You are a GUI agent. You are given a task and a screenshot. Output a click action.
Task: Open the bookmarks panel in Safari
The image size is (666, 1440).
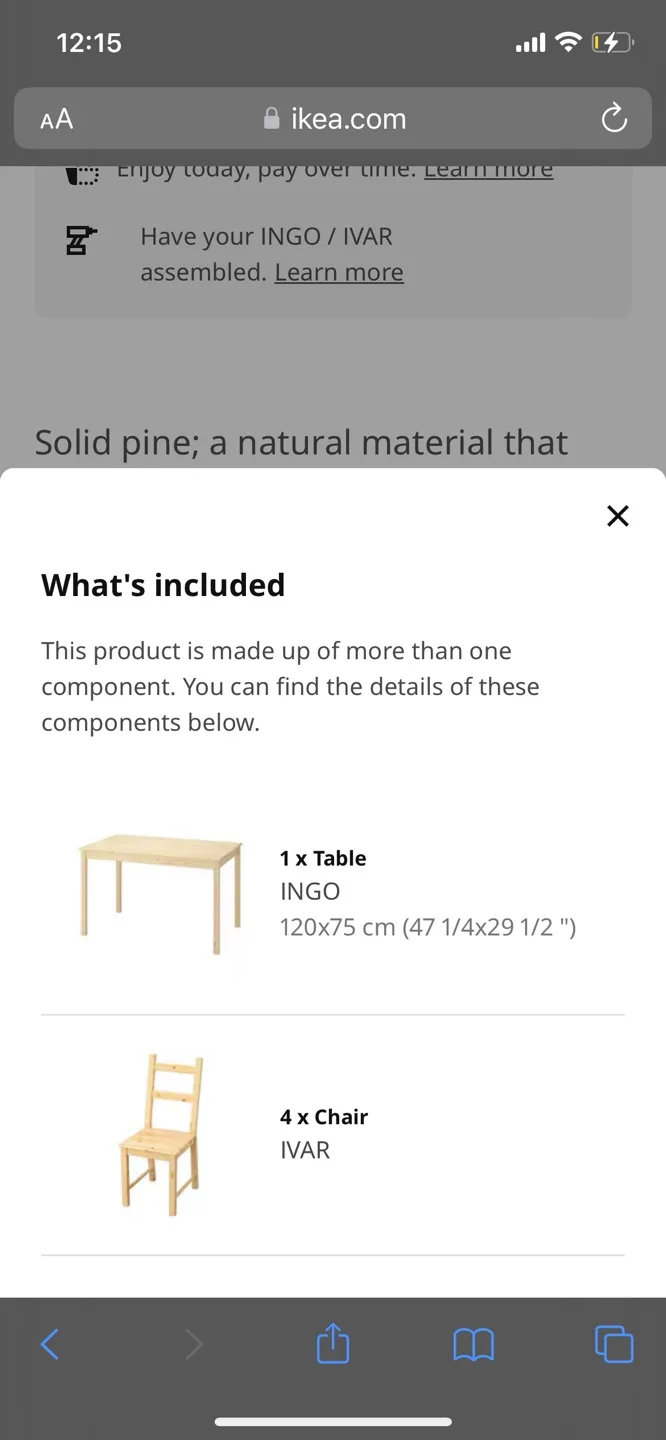tap(472, 1344)
